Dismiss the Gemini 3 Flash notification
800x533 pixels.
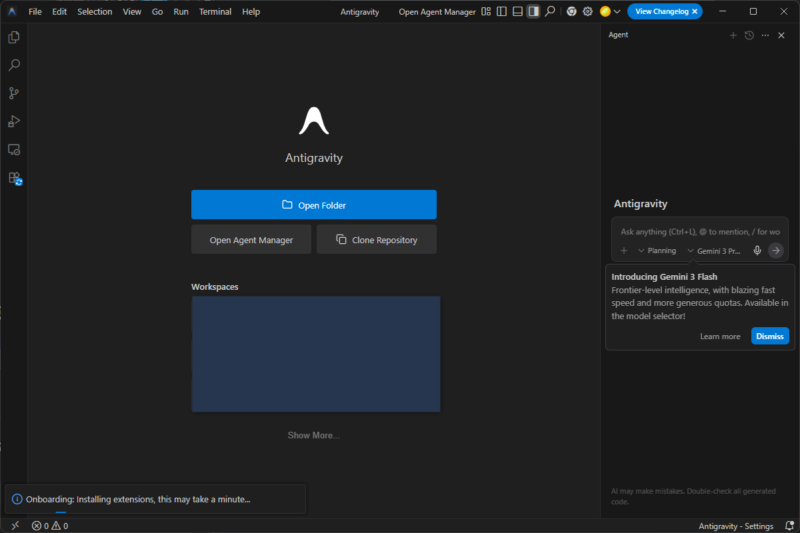769,336
